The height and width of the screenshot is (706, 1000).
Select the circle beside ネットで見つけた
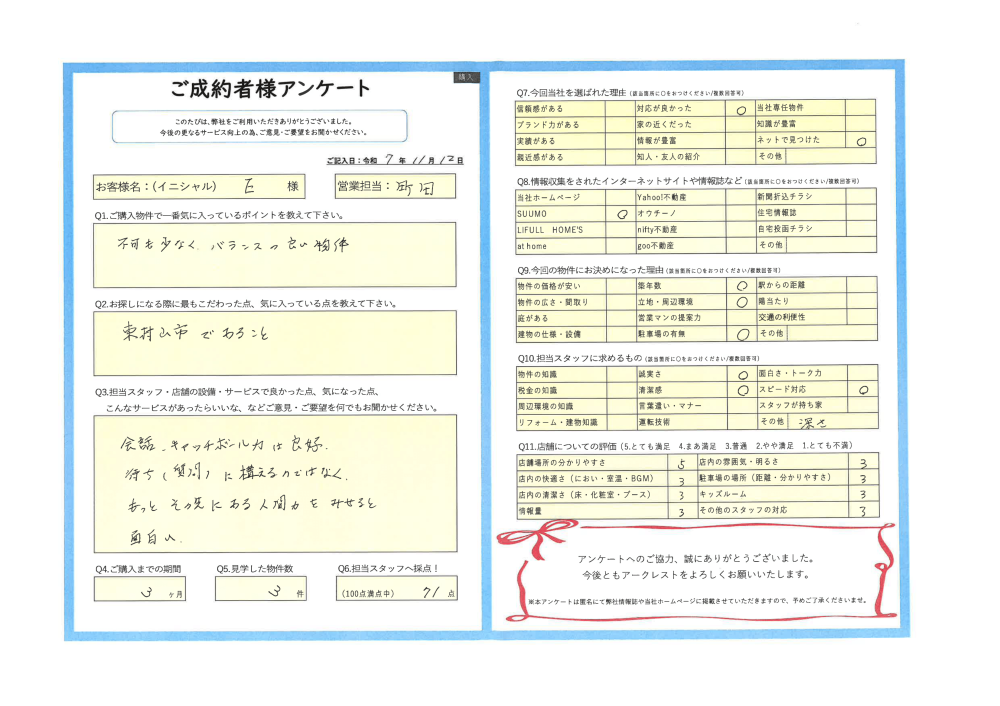click(862, 141)
